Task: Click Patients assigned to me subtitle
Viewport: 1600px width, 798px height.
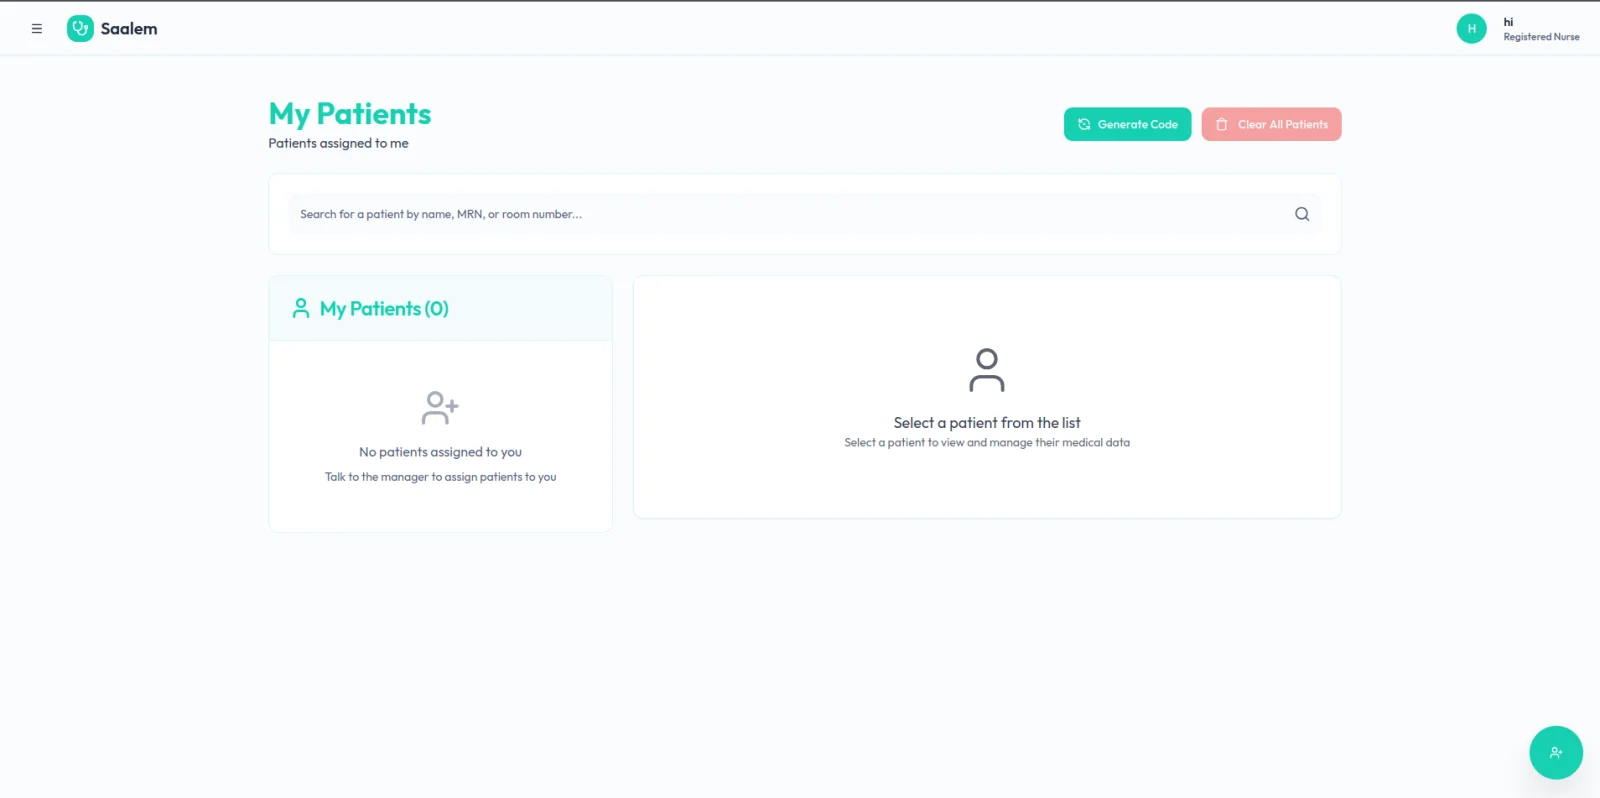Action: coord(338,143)
